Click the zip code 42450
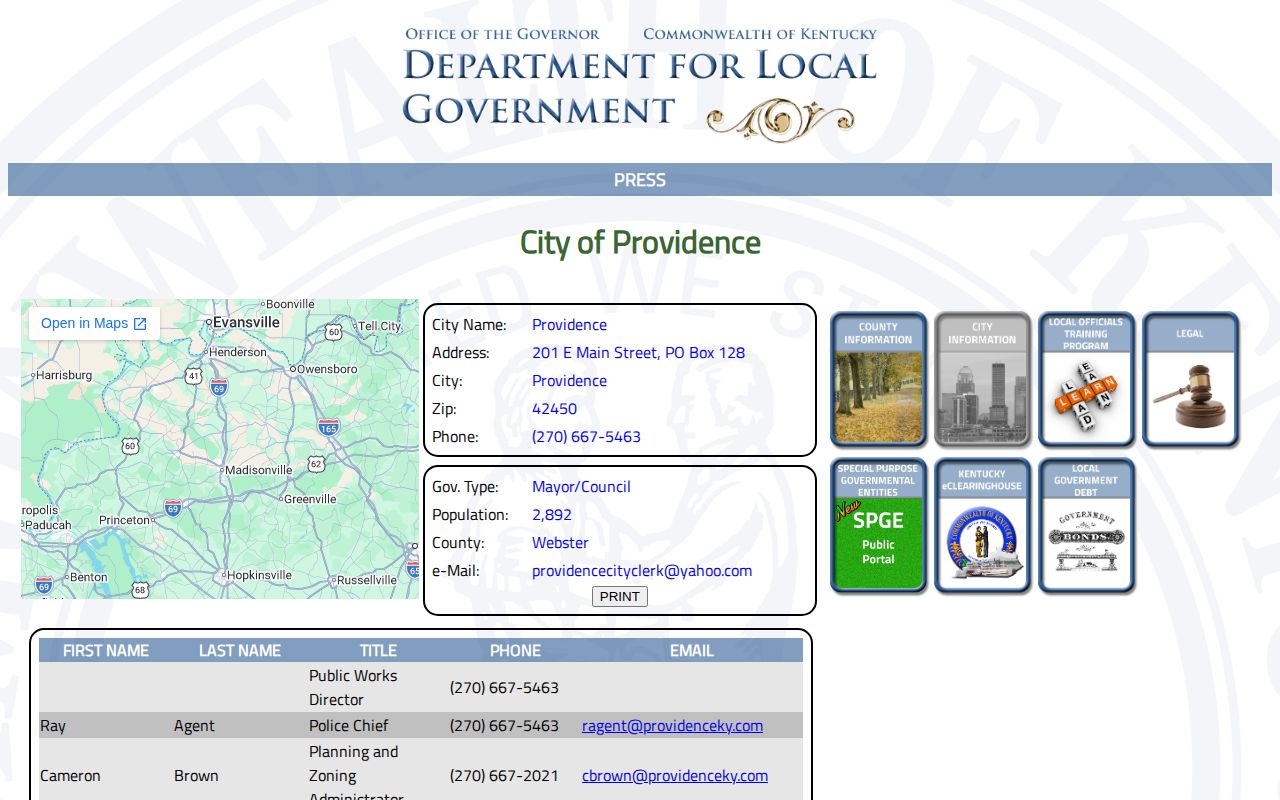The height and width of the screenshot is (800, 1280). [x=554, y=408]
